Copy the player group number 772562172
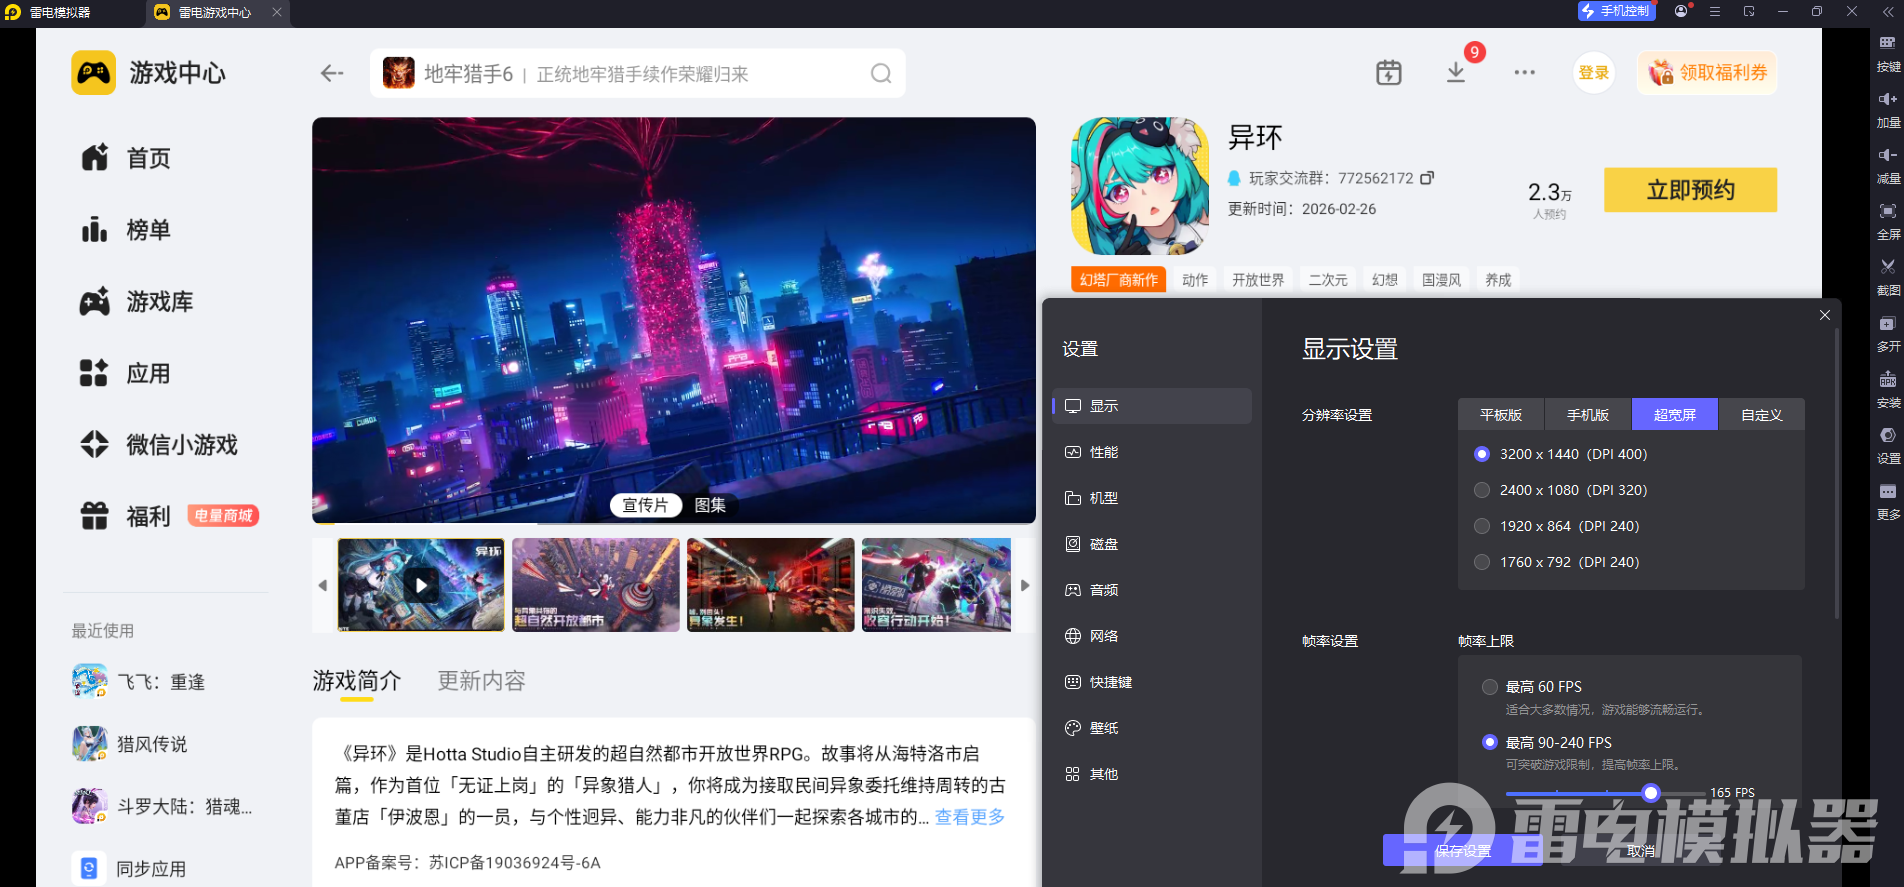1904x887 pixels. click(1427, 178)
